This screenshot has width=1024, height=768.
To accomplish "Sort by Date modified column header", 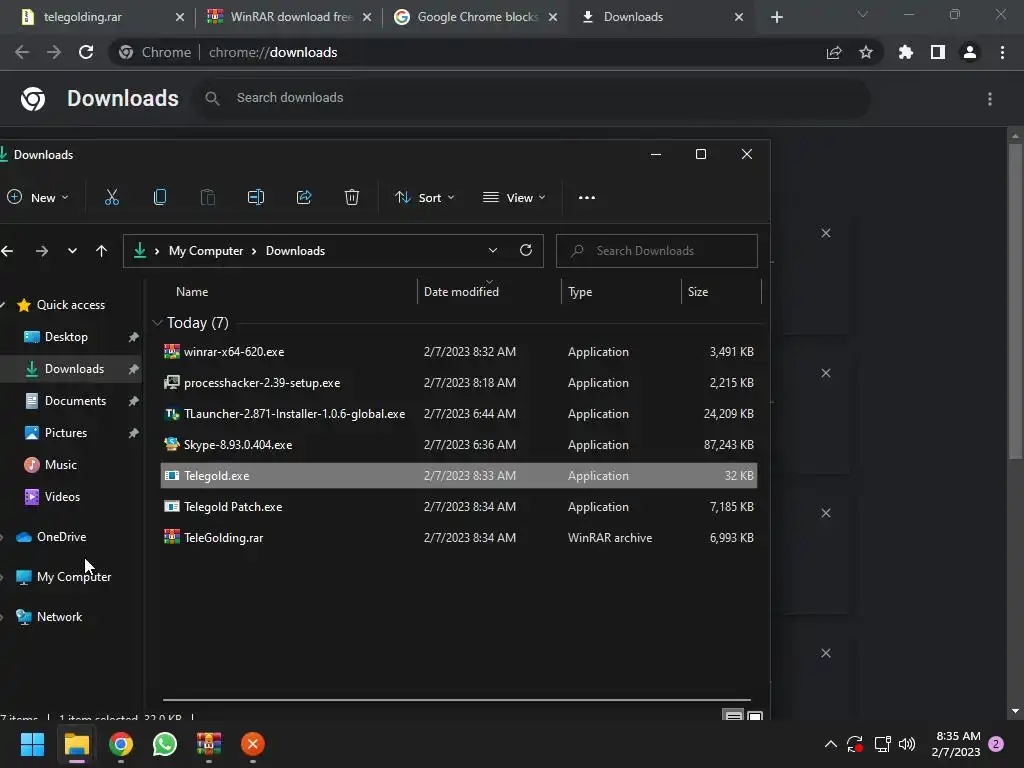I will [461, 292].
